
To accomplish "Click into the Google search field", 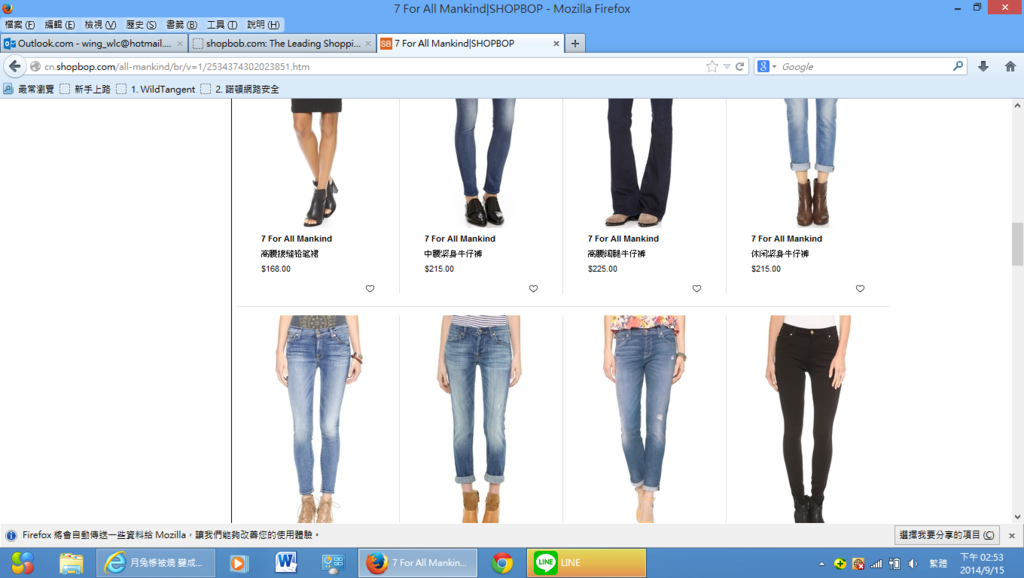I will click(x=865, y=66).
